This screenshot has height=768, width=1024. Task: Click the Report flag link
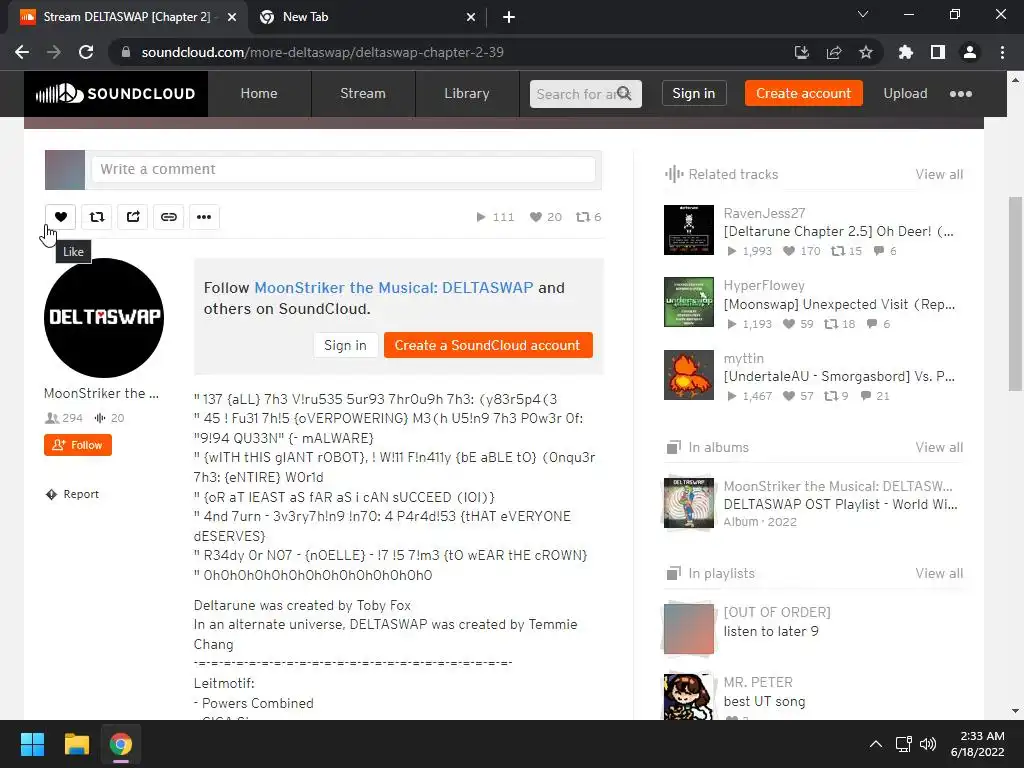pyautogui.click(x=72, y=494)
